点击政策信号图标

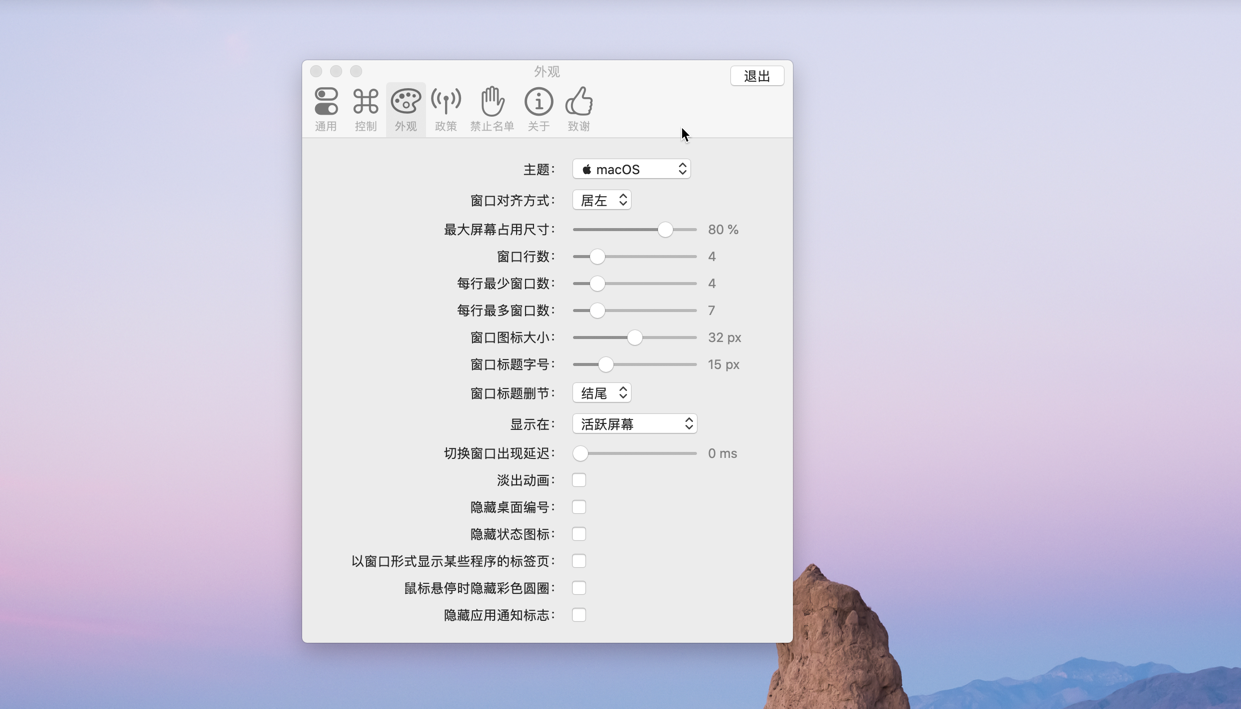[445, 100]
